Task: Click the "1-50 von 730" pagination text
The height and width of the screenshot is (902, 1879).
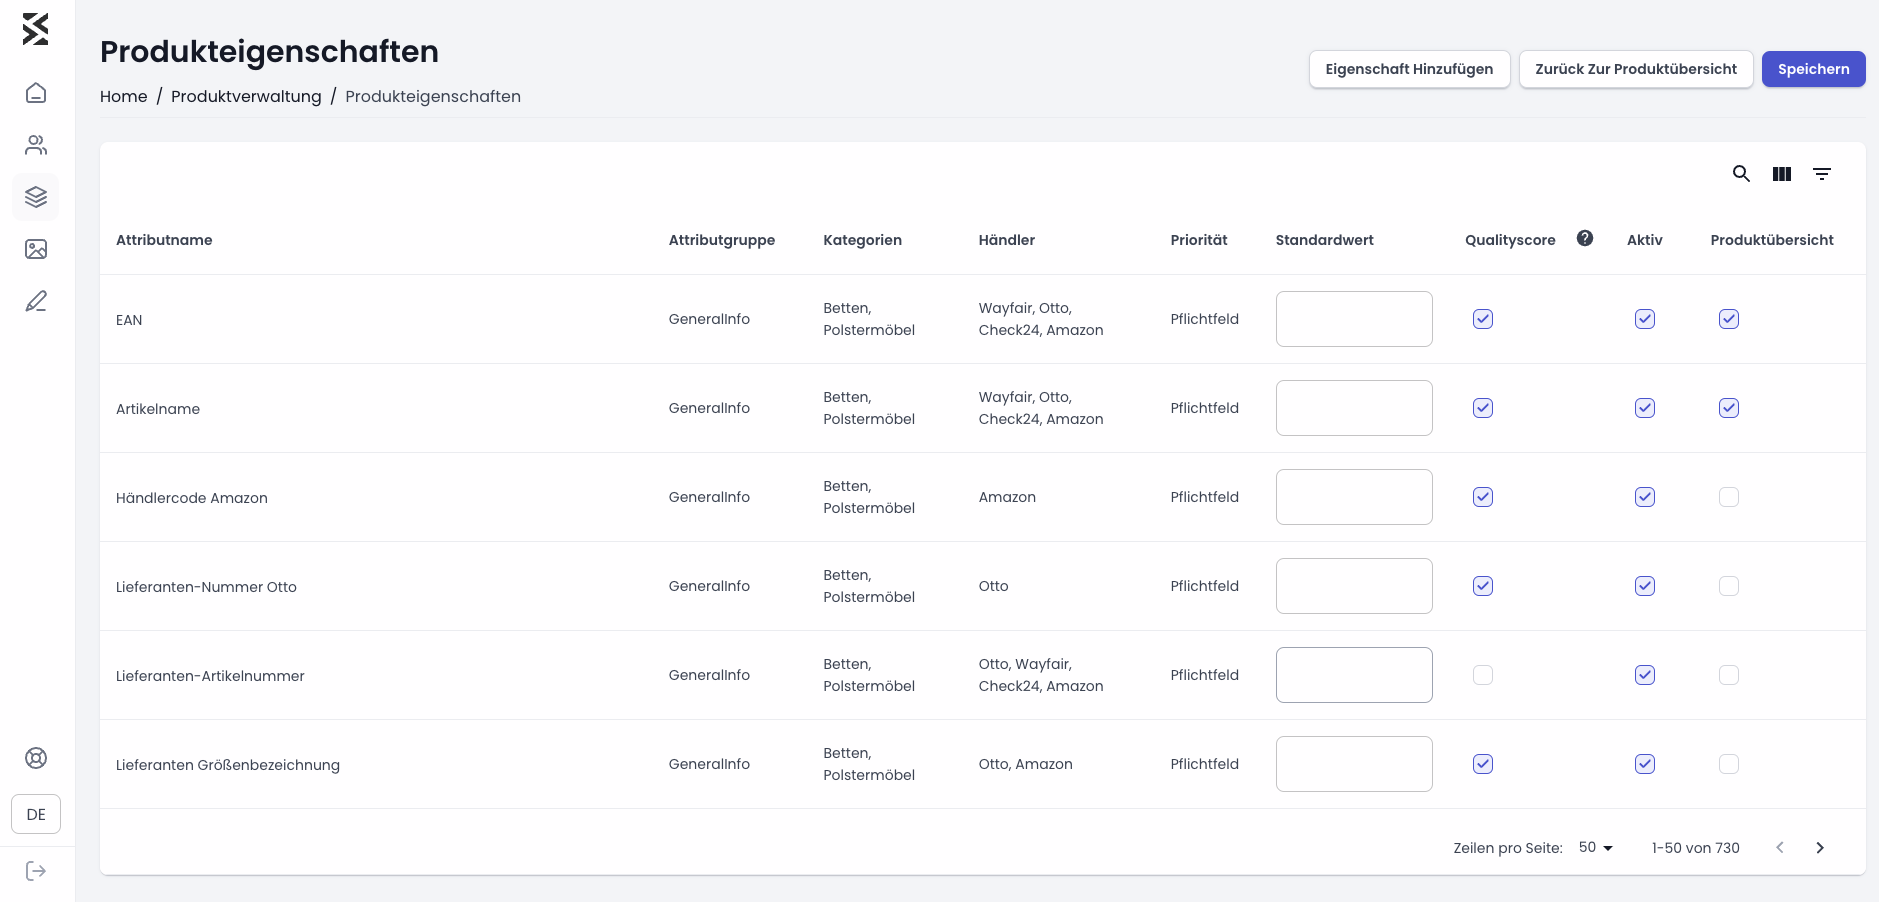Action: (1696, 848)
